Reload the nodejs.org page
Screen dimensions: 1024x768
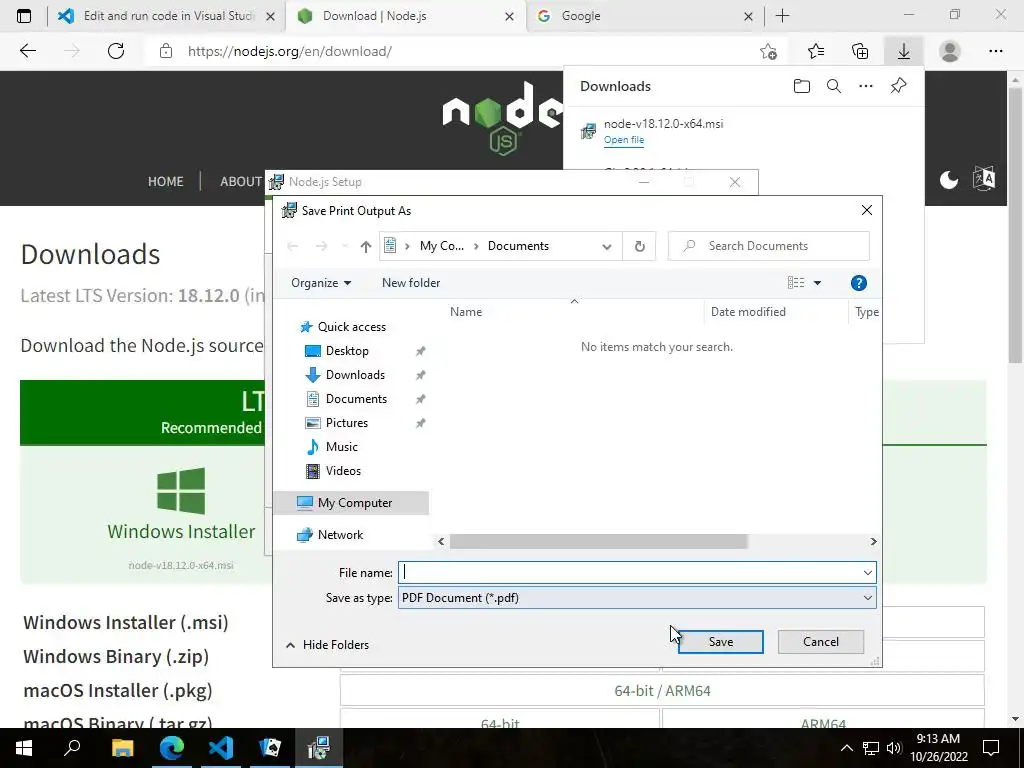point(116,51)
